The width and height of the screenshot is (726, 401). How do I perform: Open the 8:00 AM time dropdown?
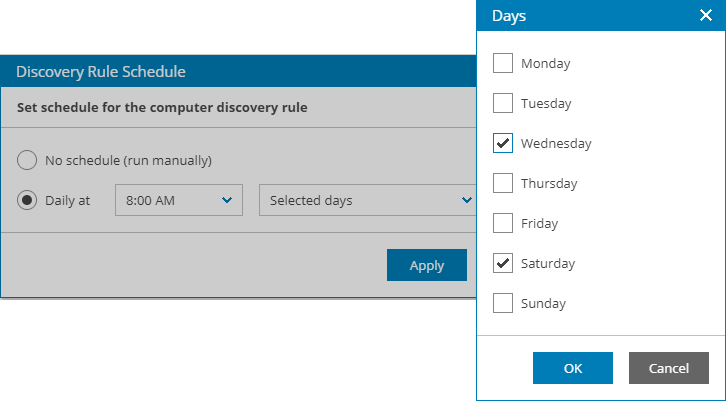click(x=179, y=200)
